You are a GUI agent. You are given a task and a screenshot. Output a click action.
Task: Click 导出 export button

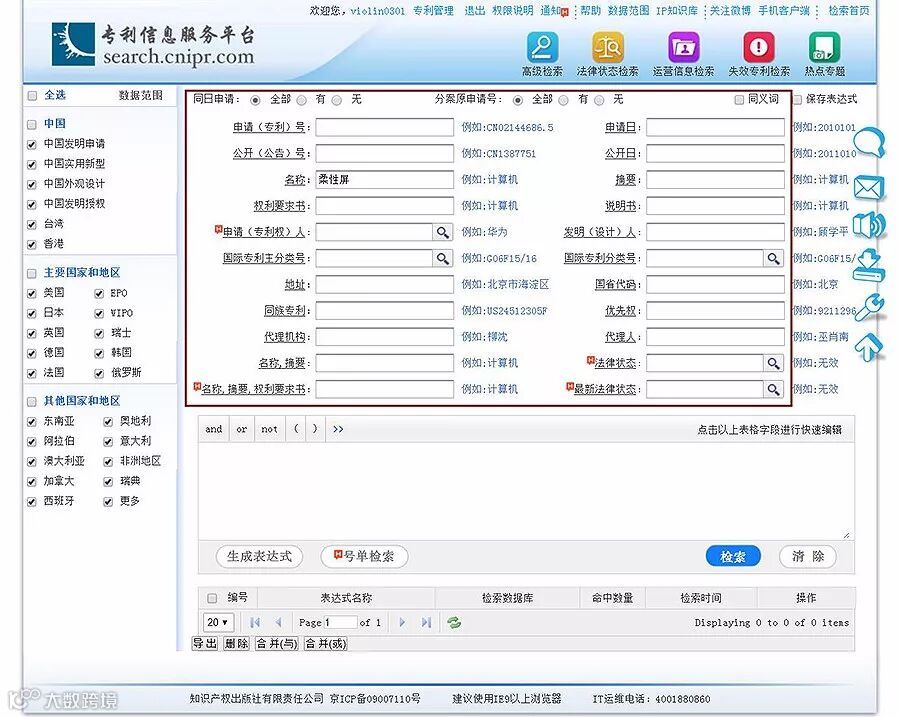[x=204, y=644]
